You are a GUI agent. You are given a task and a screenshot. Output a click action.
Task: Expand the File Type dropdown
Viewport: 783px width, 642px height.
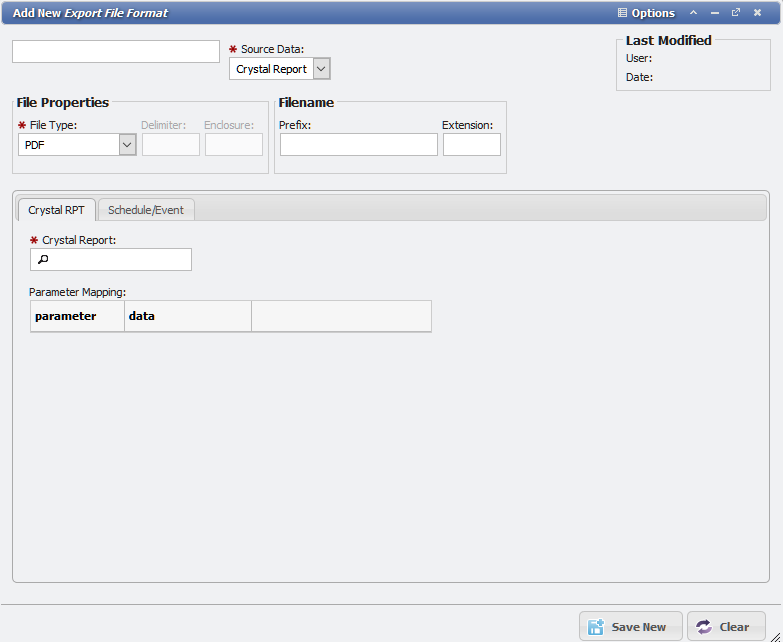(x=127, y=145)
